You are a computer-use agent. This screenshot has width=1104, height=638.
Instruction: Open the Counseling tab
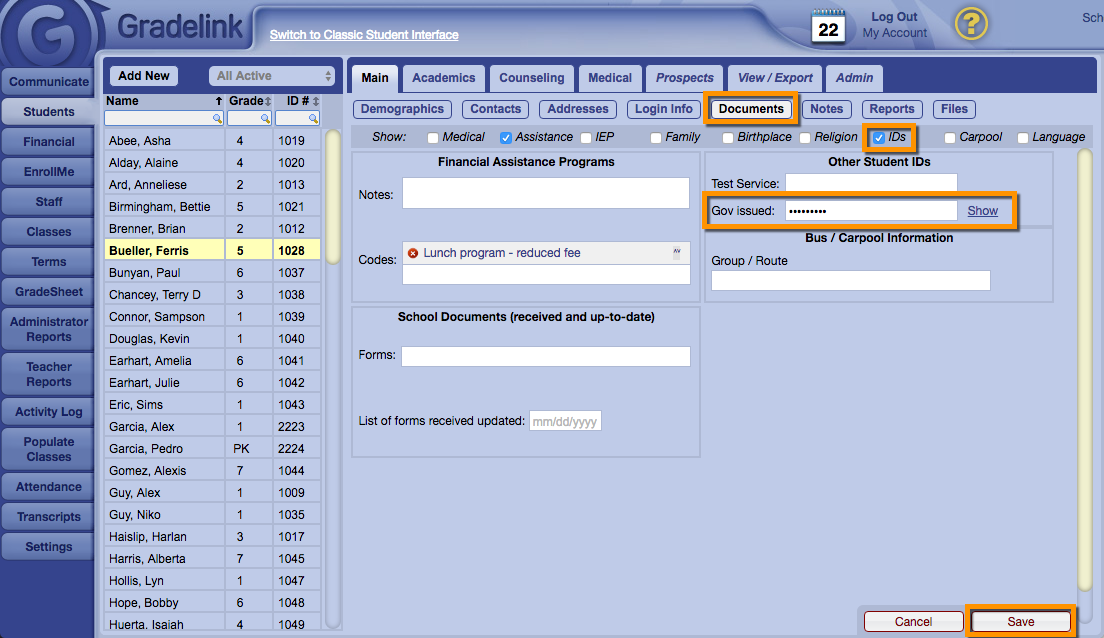point(532,78)
